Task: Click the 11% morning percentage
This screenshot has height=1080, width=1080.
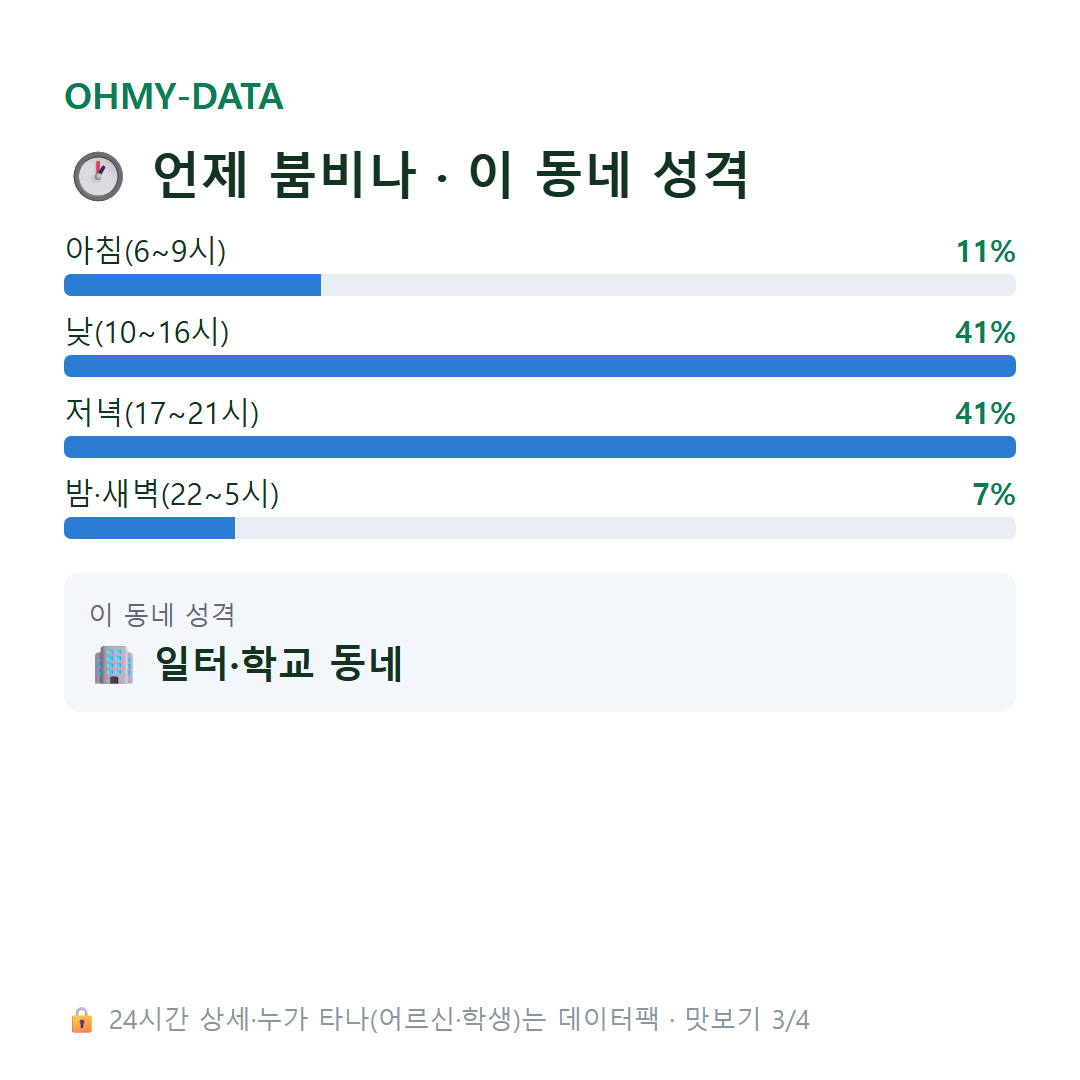Action: (x=985, y=251)
